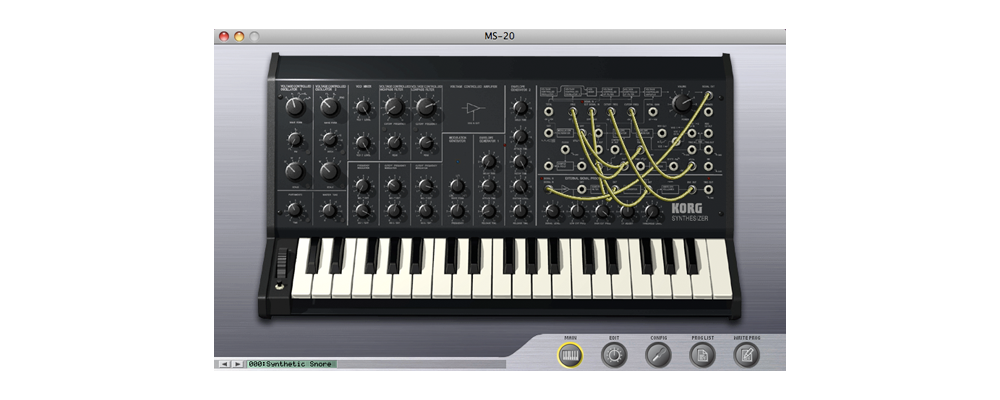Adjust the Master Tune knob
Screen dimensions: 1000x400
(x=329, y=209)
